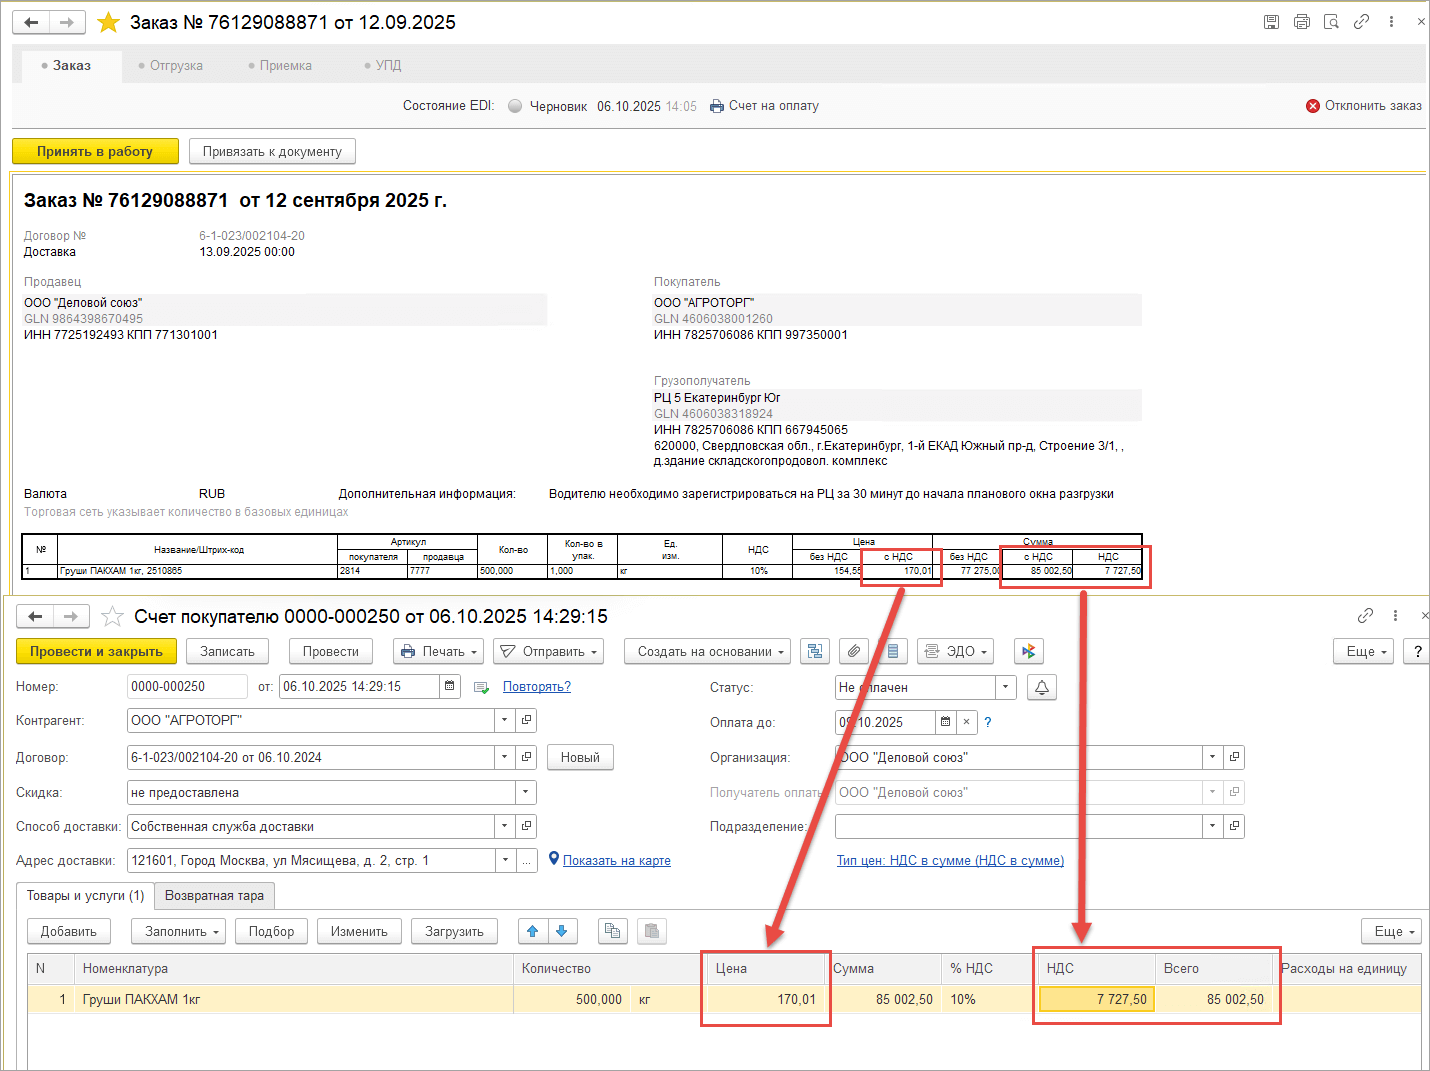The width and height of the screenshot is (1430, 1071).
Task: Clear the Оплата до date with X
Action: (966, 722)
